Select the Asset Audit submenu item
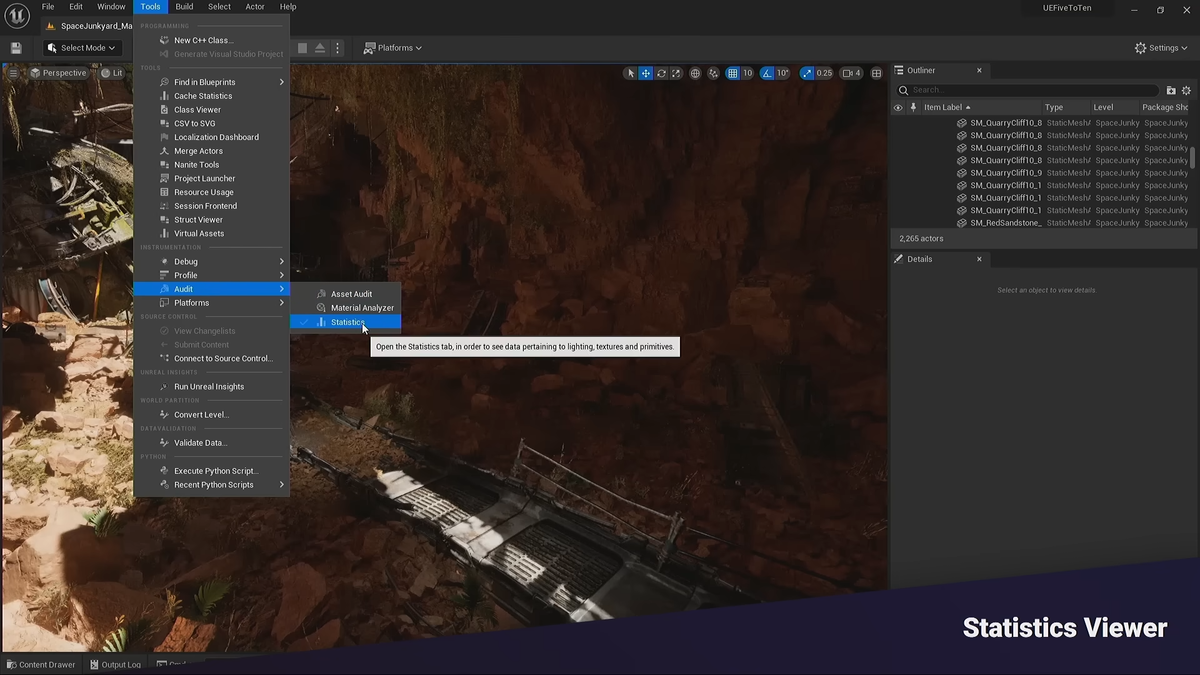This screenshot has height=675, width=1200. [x=346, y=294]
